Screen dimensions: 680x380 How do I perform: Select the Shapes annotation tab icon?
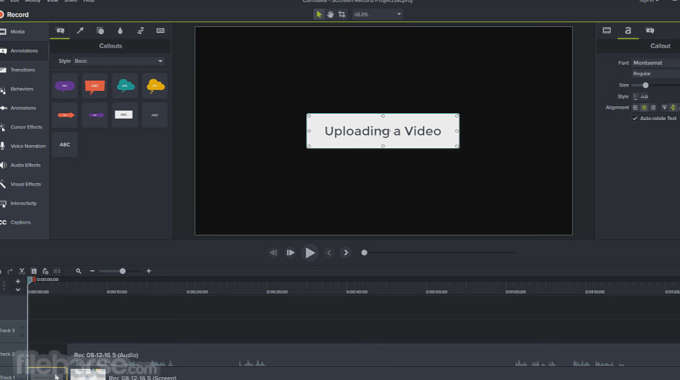[100, 31]
